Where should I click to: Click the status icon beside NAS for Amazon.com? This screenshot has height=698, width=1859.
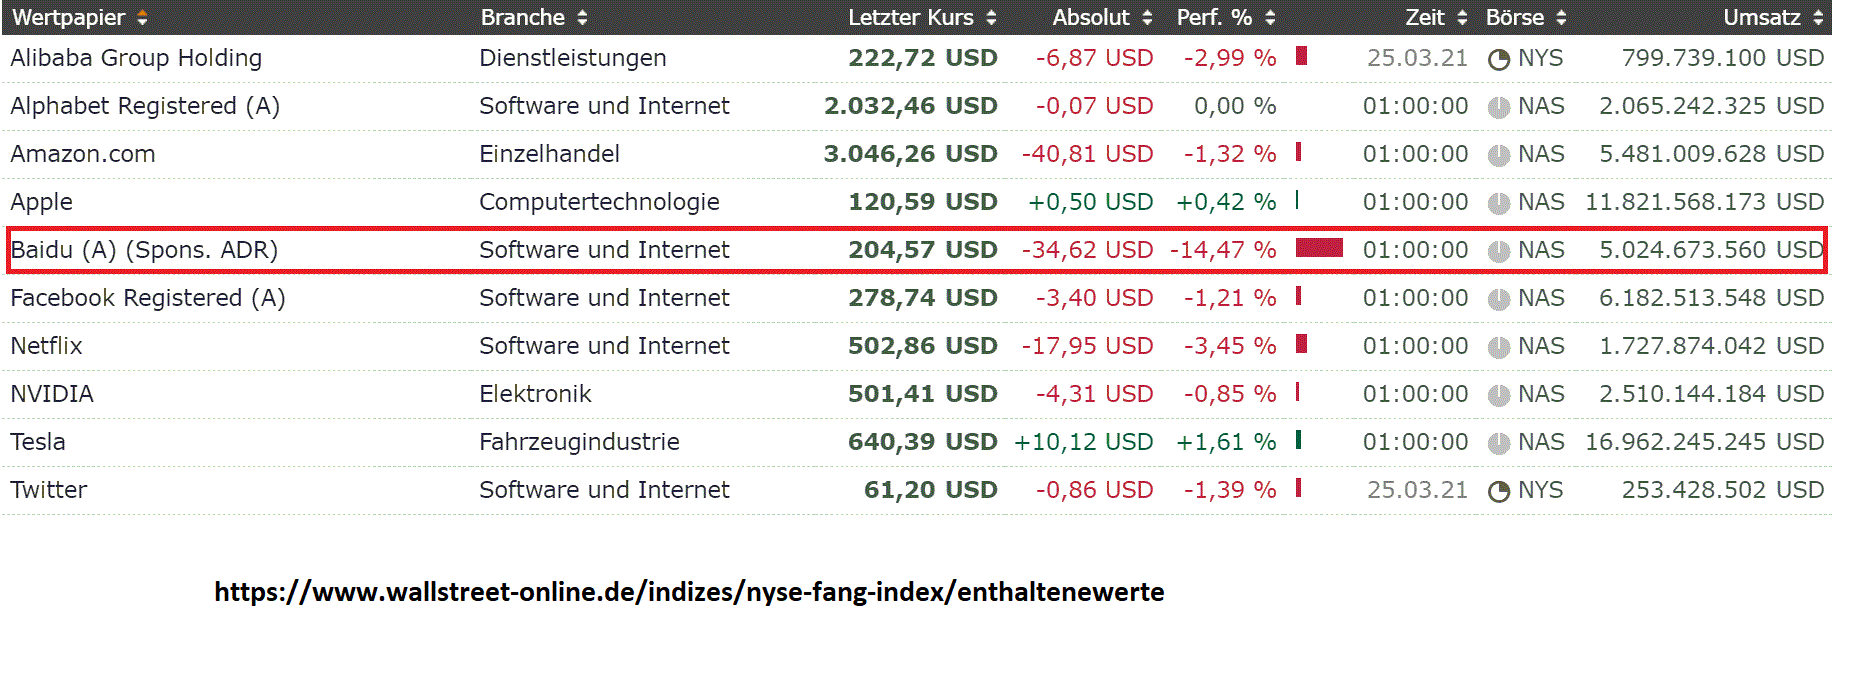(1498, 156)
